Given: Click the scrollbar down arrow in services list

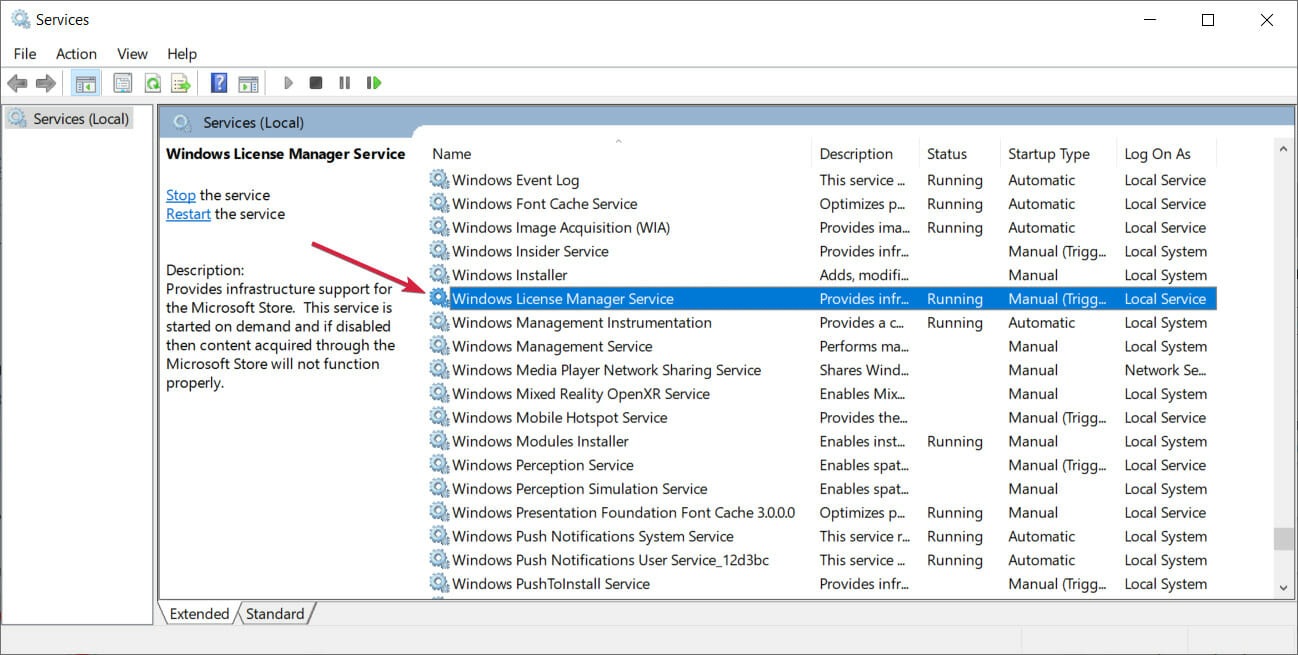Looking at the screenshot, I should click(1283, 587).
